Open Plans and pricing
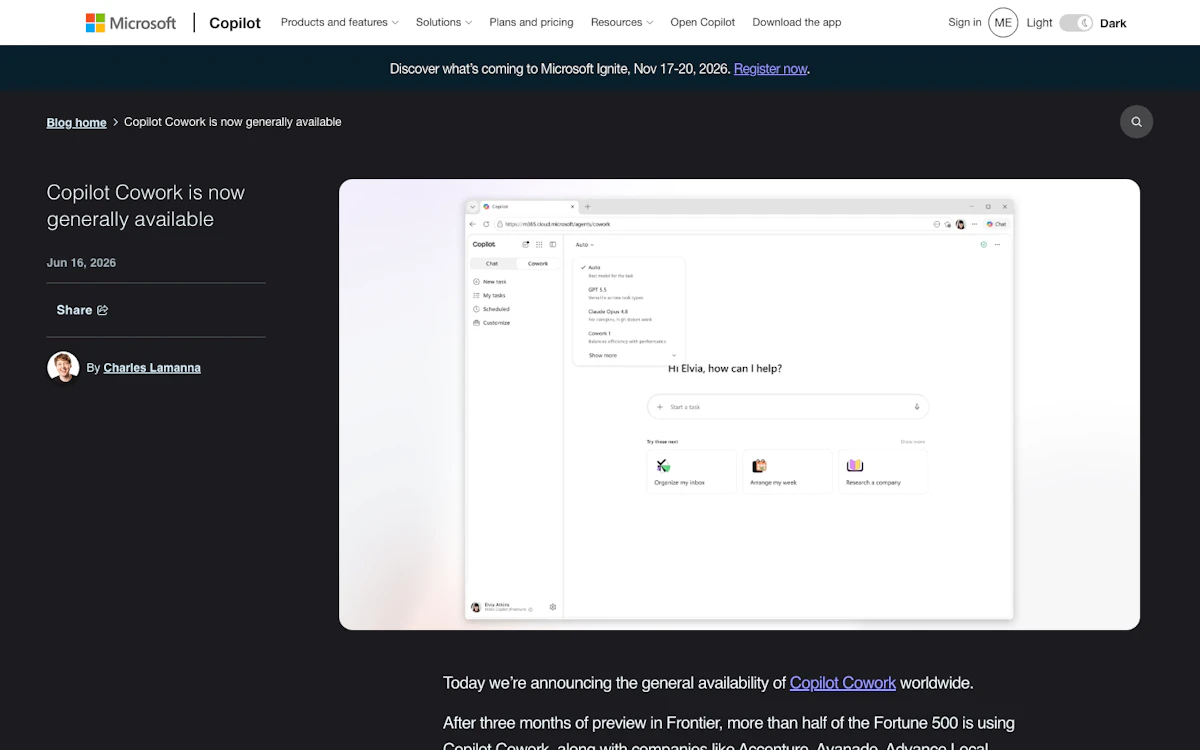 point(531,22)
